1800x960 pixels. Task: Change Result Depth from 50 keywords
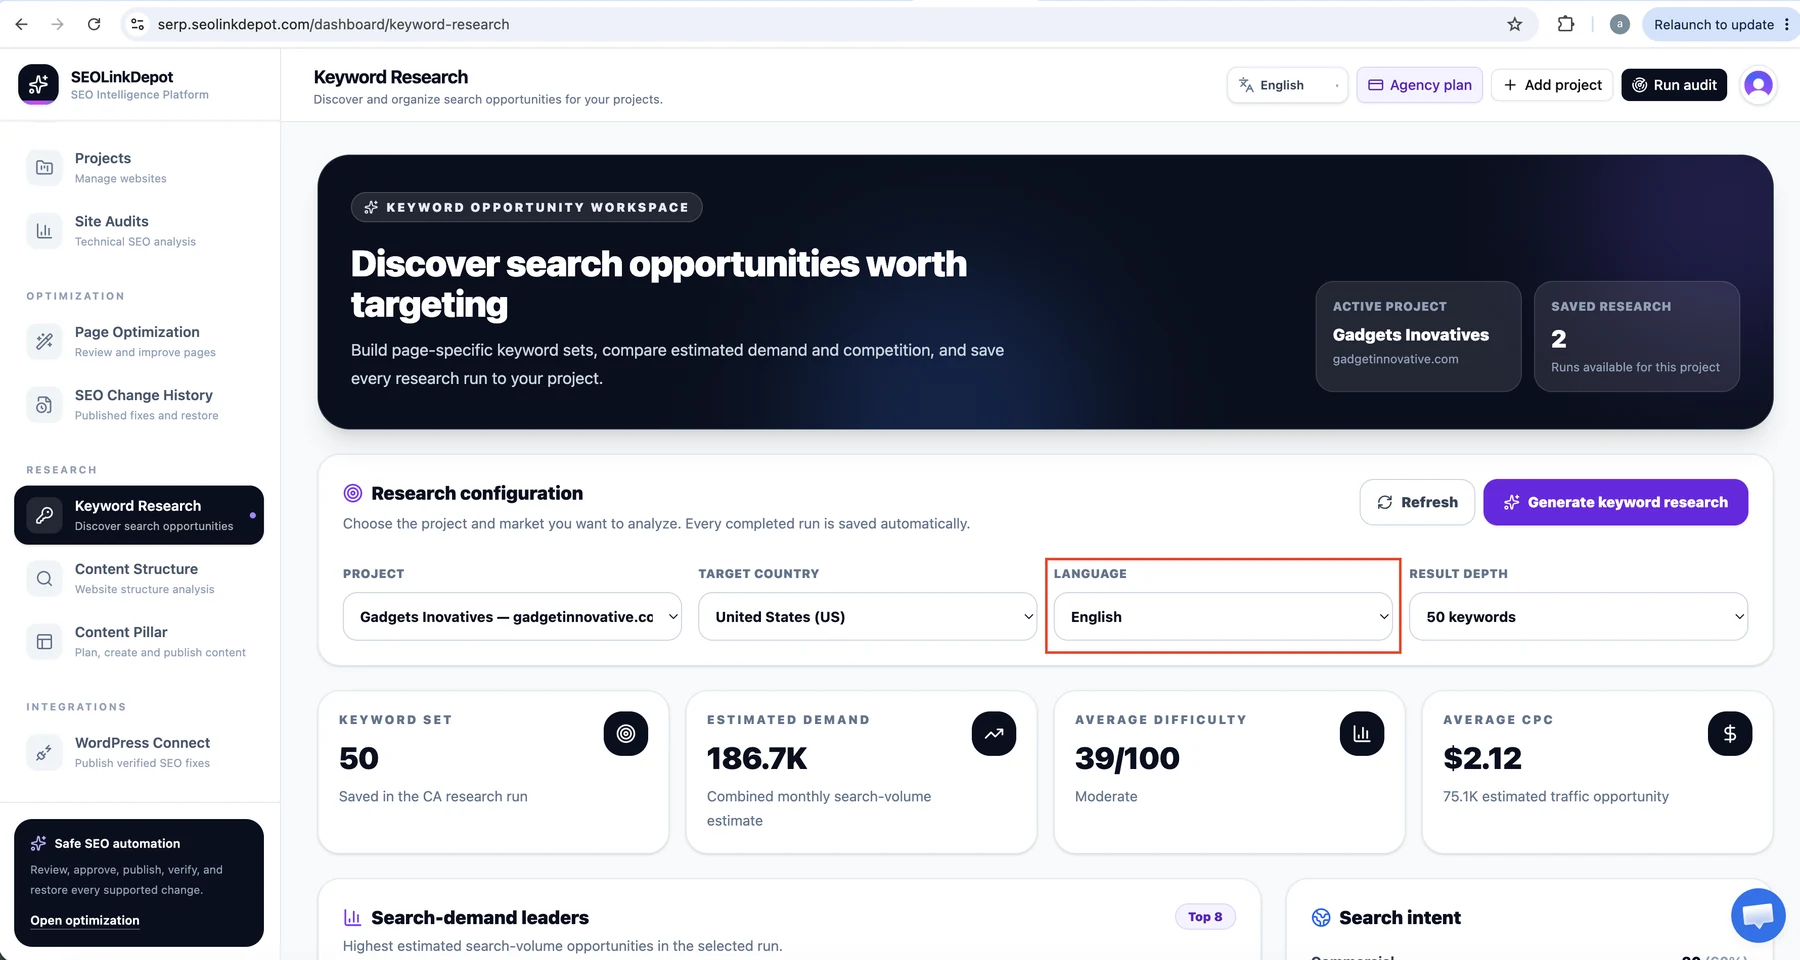click(1579, 617)
